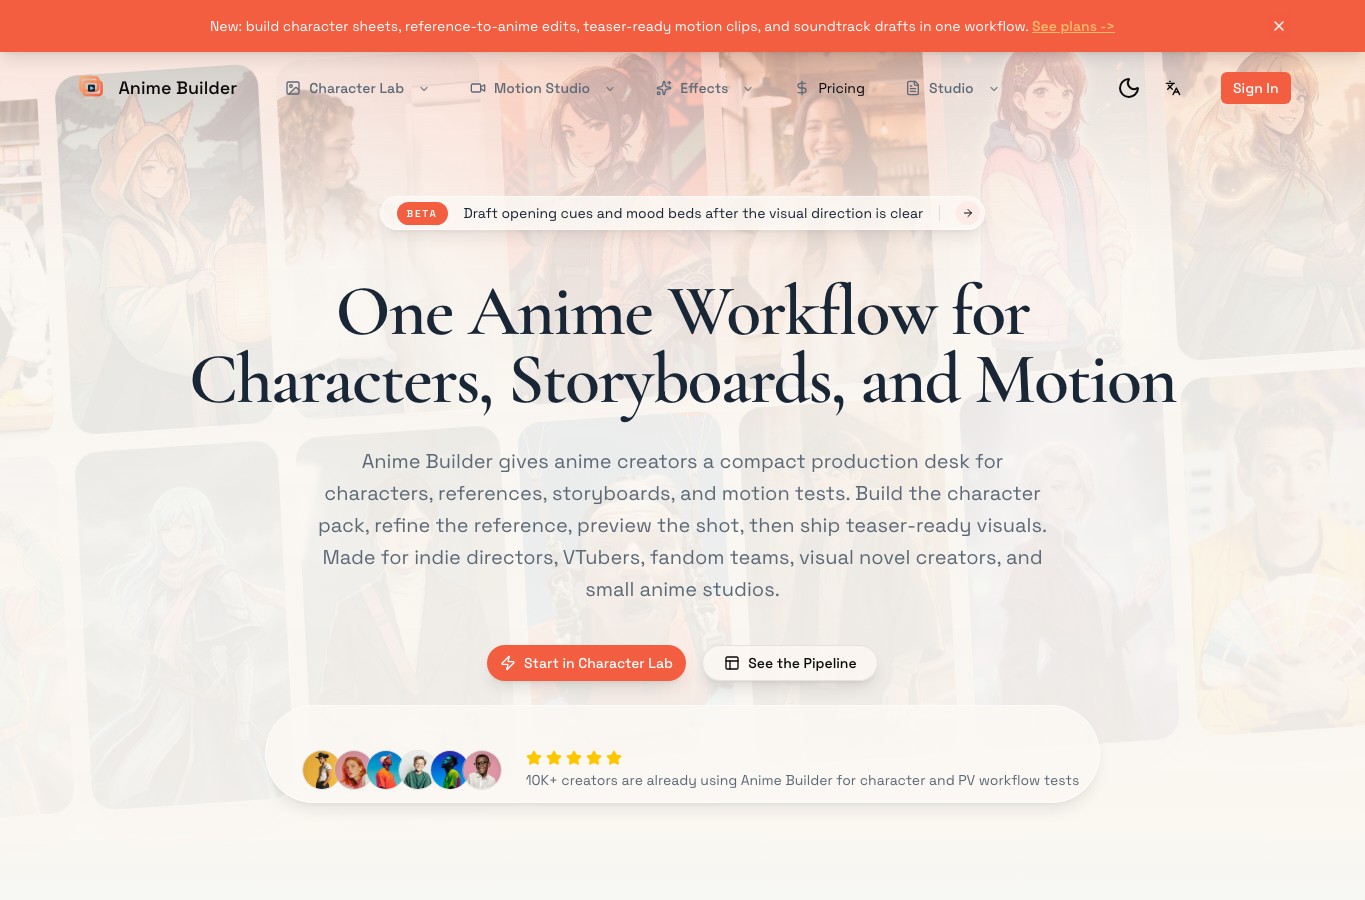Viewport: 1365px width, 900px height.
Task: Expand the Motion Studio chevron
Action: [610, 88]
